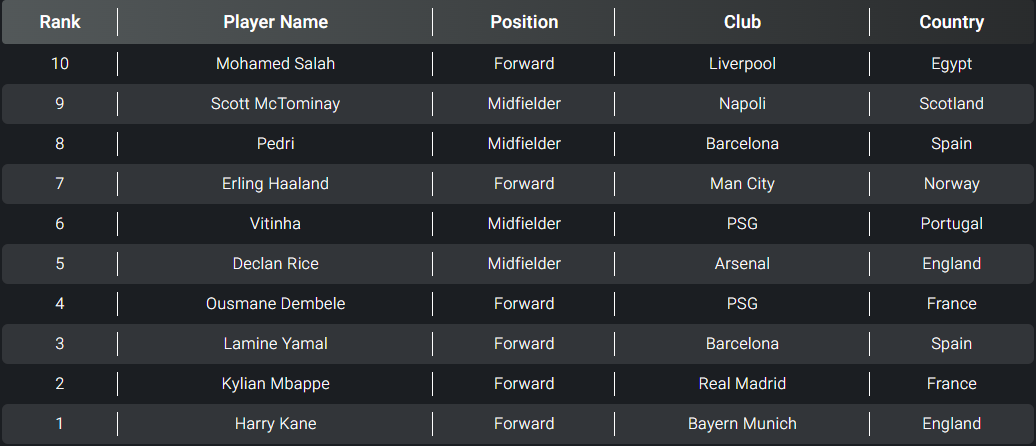
Task: Click the Napoli club cell
Action: [742, 104]
